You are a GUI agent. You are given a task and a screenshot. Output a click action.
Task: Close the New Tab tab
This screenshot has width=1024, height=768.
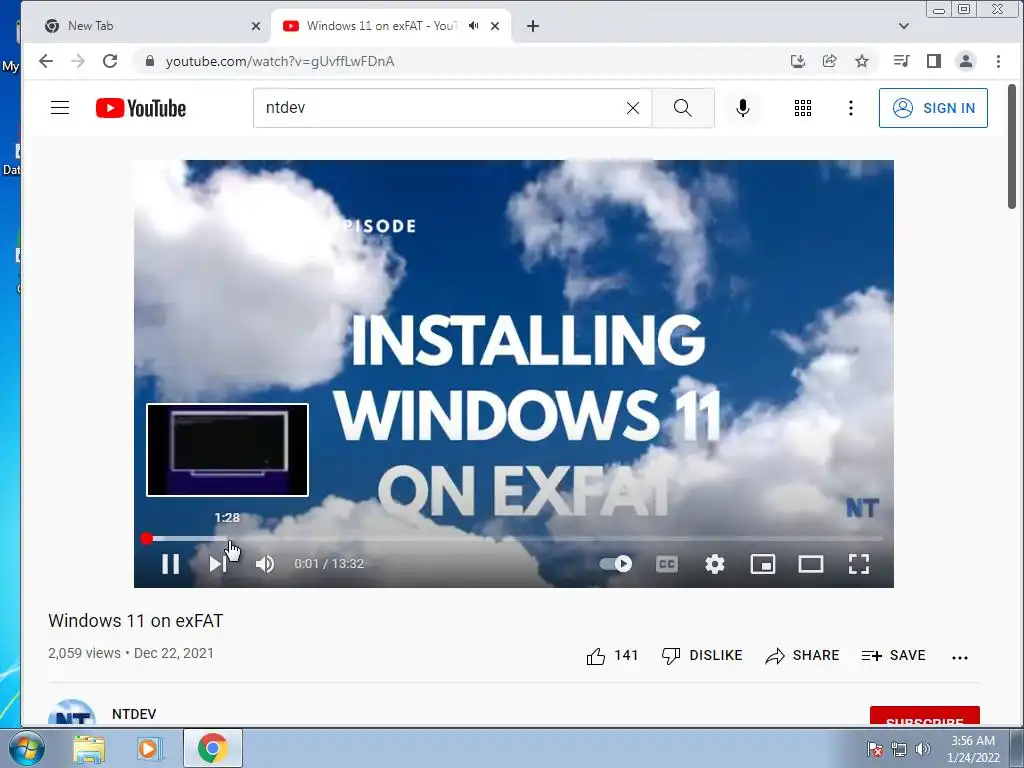coord(255,26)
